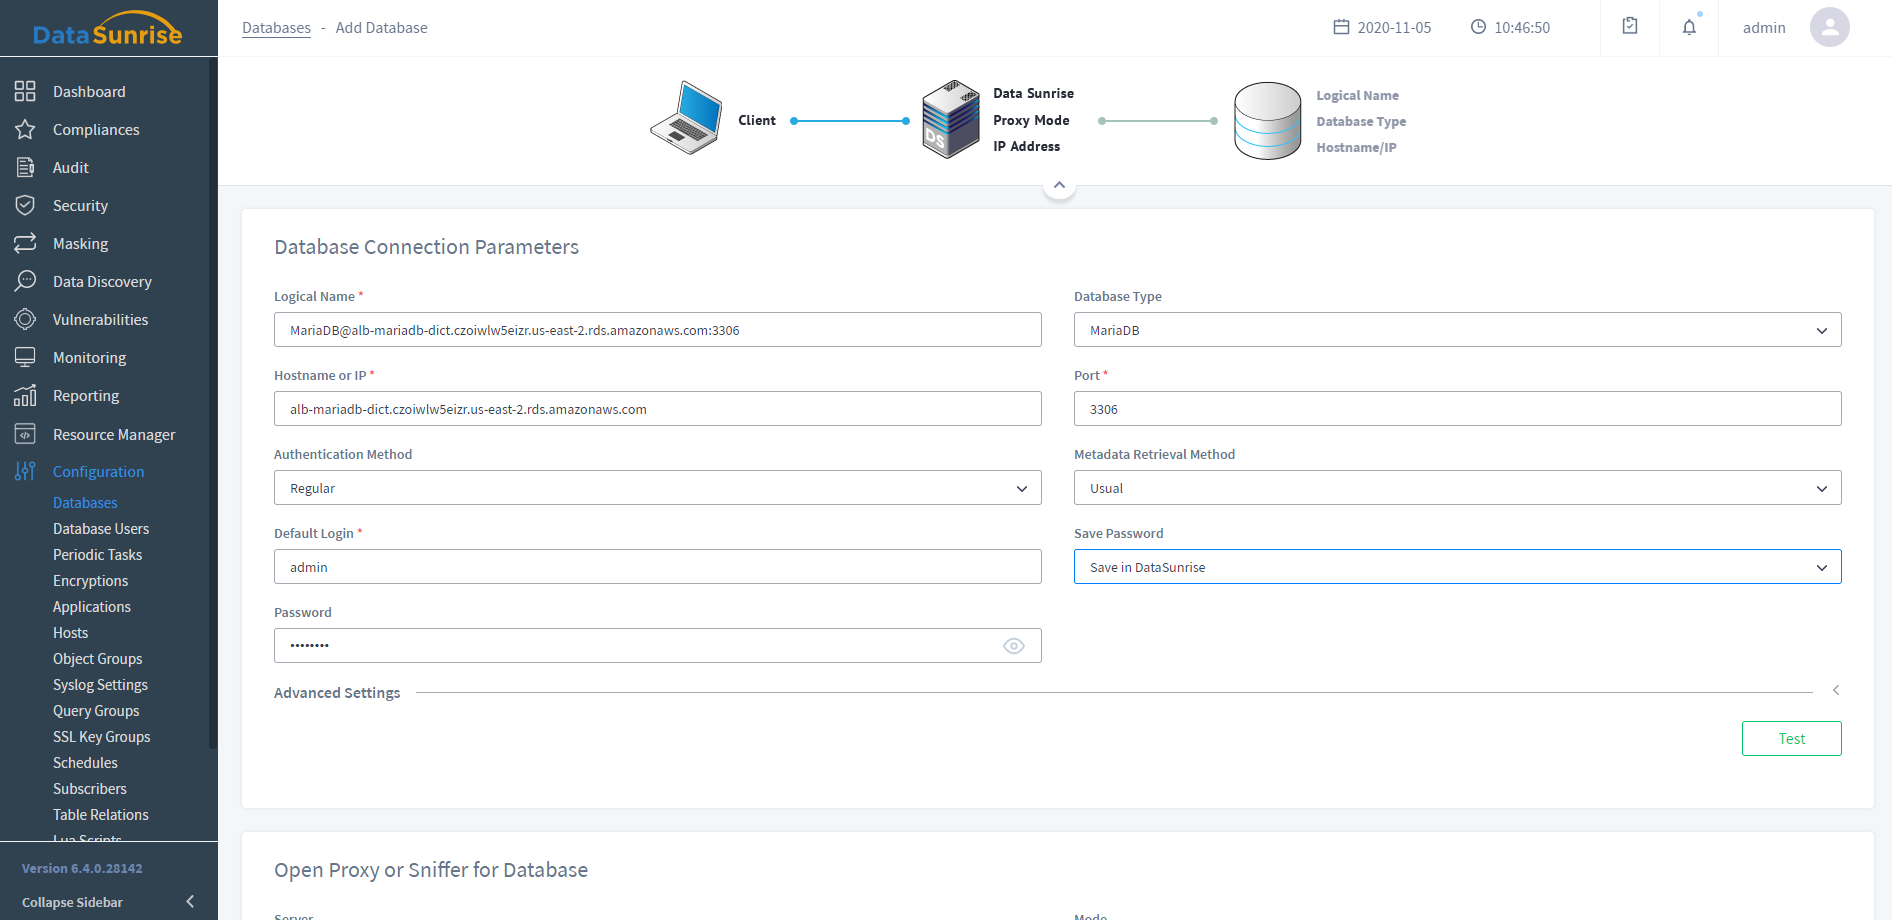Toggle password visibility with eye icon
1892x920 pixels.
(x=1013, y=646)
